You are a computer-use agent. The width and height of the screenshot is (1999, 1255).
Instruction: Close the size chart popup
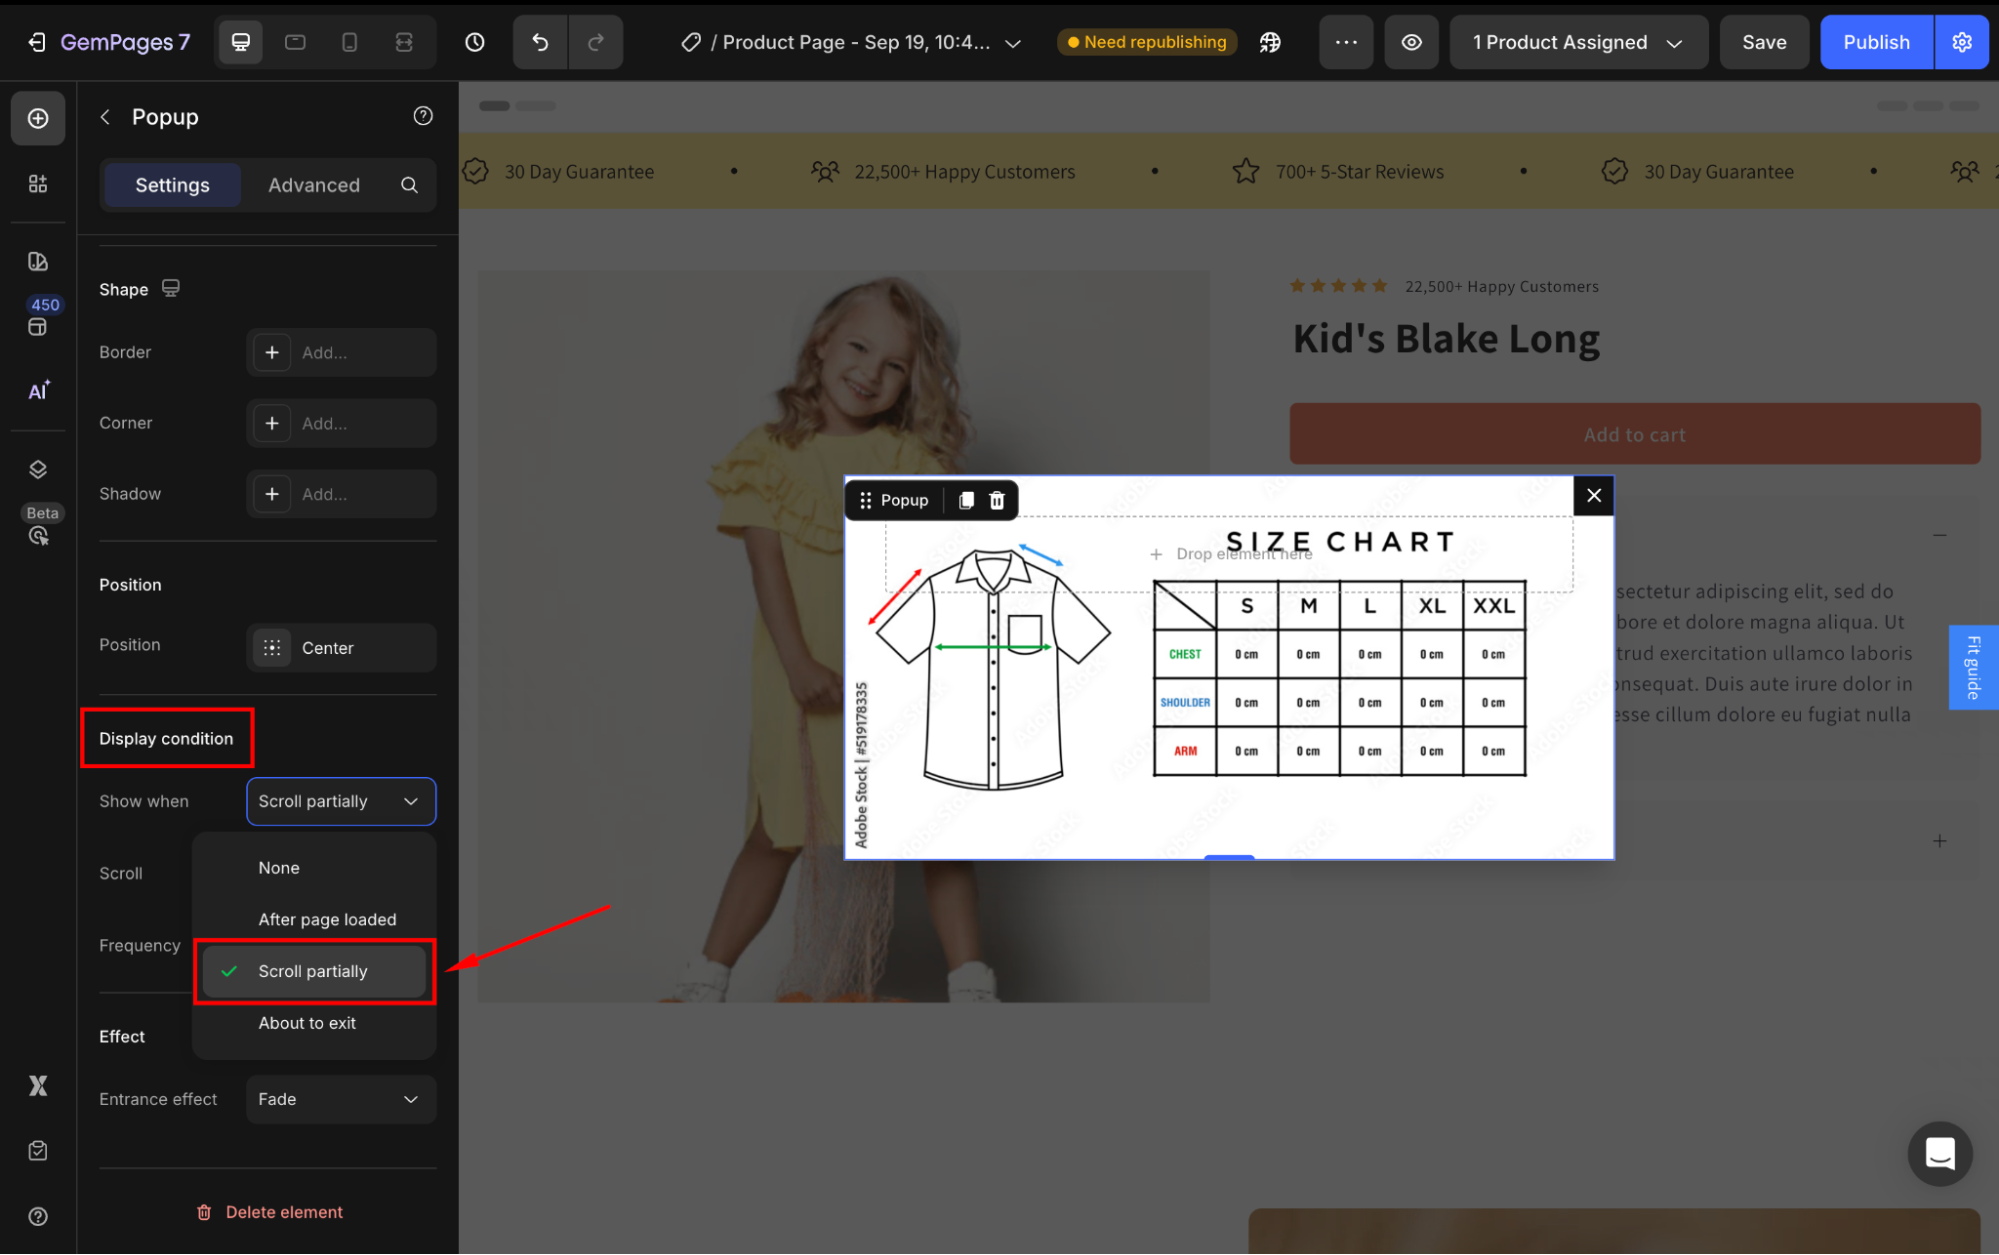coord(1593,495)
